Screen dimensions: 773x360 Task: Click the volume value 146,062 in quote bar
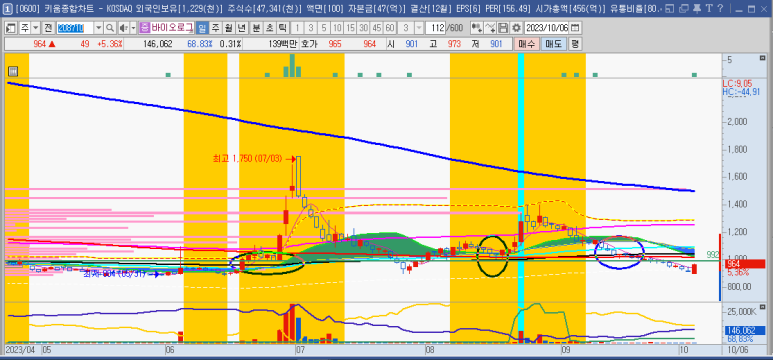[x=157, y=44]
